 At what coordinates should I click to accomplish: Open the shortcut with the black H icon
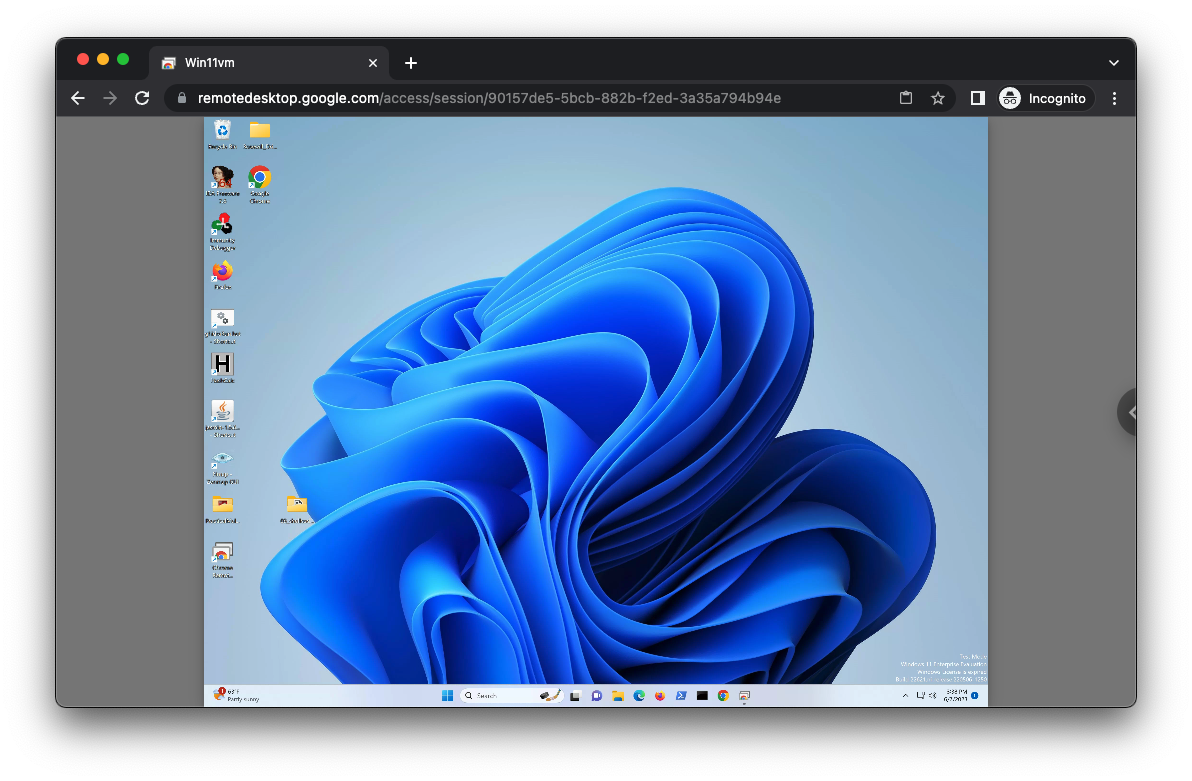[x=222, y=365]
